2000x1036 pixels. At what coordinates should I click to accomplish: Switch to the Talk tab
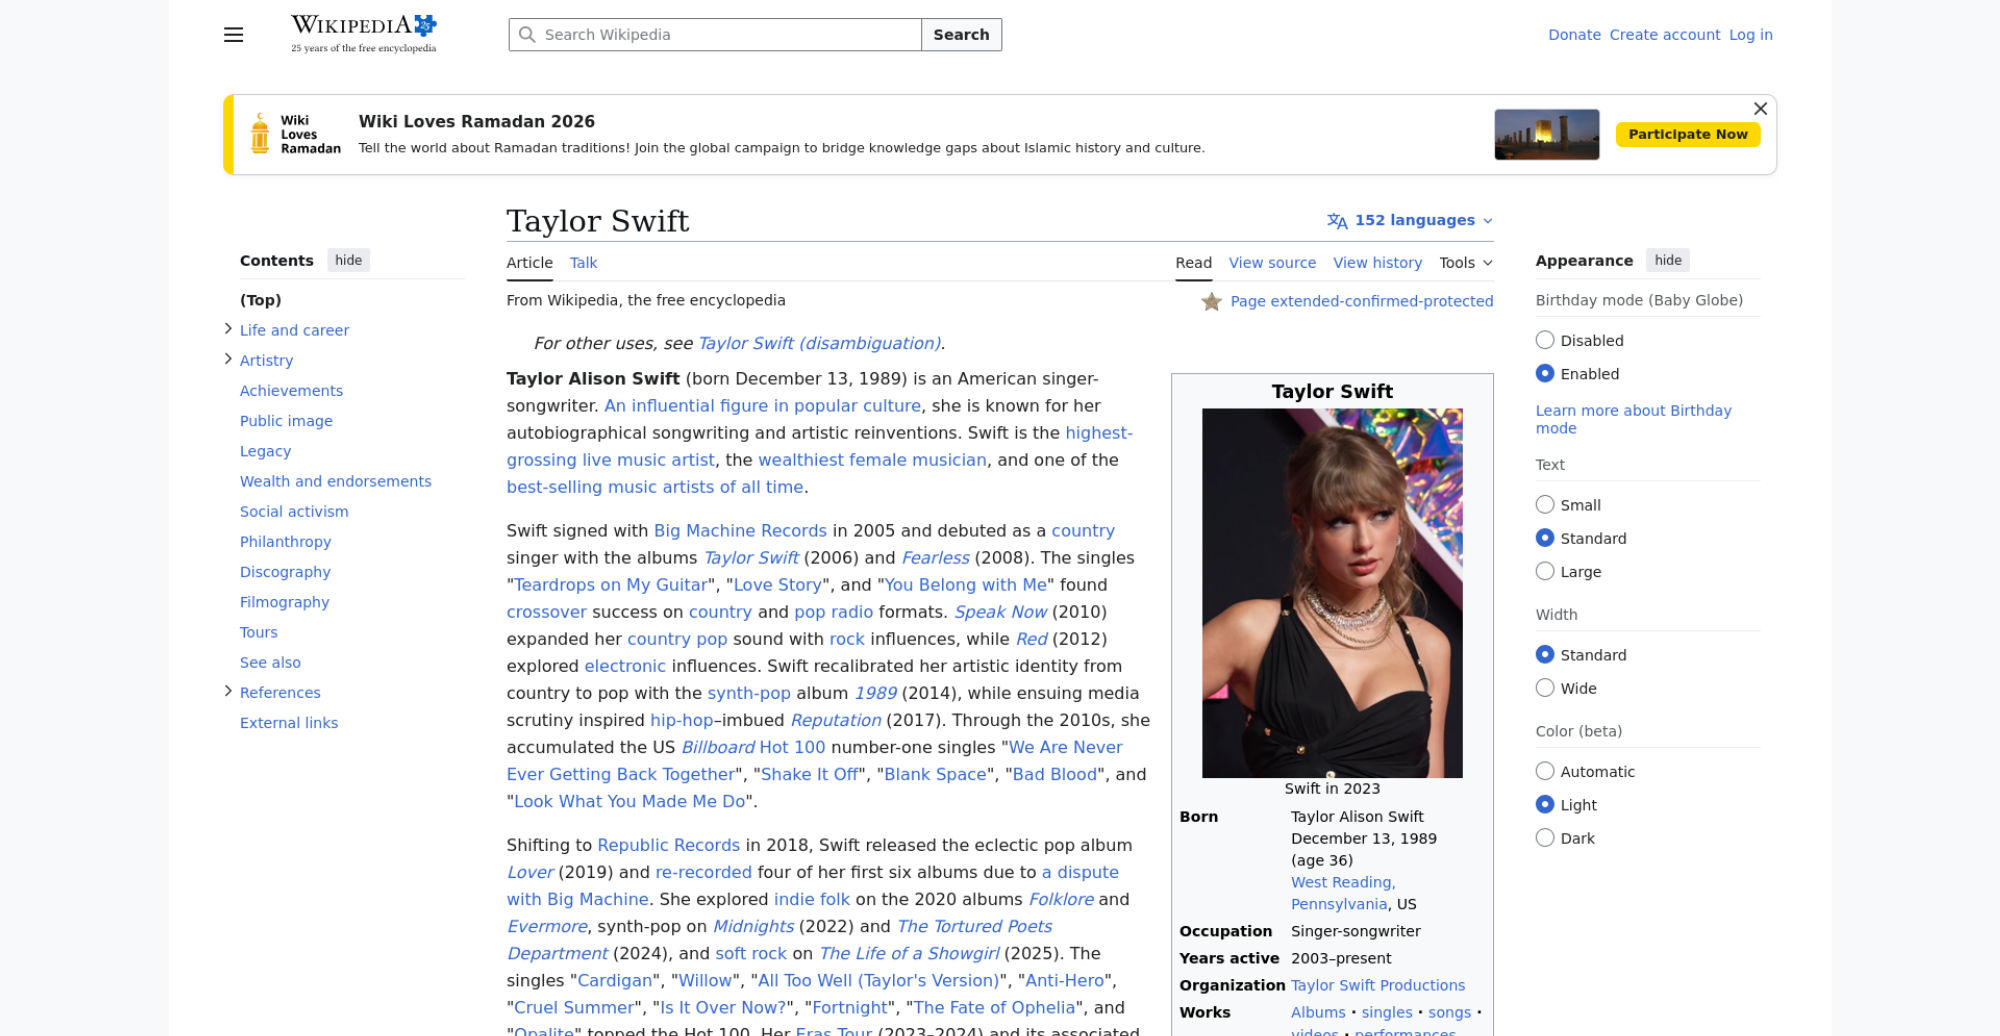coord(583,262)
